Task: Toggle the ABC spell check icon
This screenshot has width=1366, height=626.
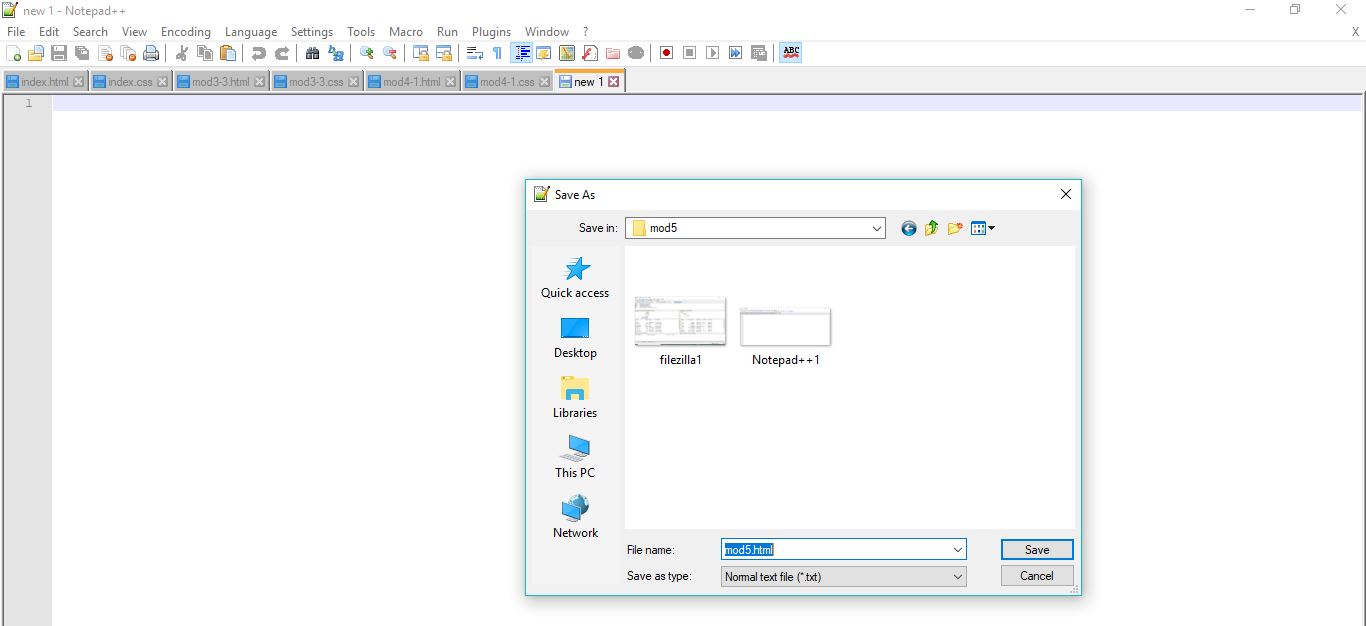Action: pos(791,53)
